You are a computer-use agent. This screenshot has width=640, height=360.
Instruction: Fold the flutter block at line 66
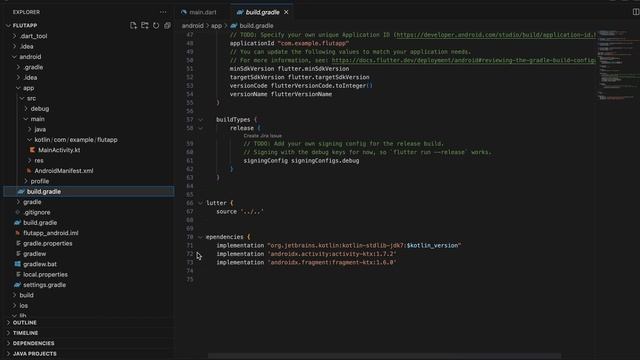tap(200, 203)
